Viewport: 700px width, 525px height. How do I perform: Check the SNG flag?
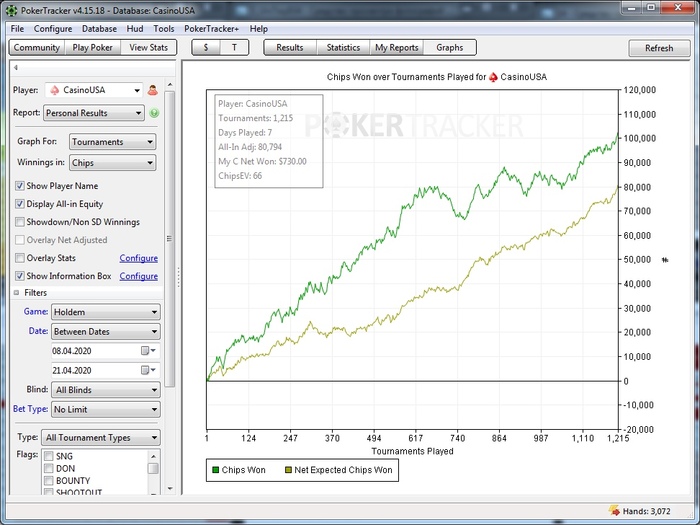[49, 456]
